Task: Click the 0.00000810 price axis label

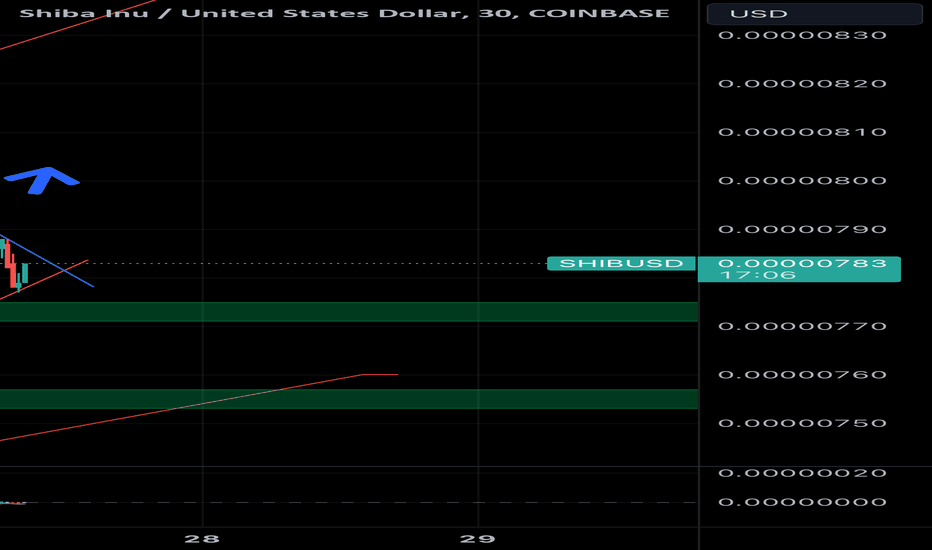Action: coord(802,132)
